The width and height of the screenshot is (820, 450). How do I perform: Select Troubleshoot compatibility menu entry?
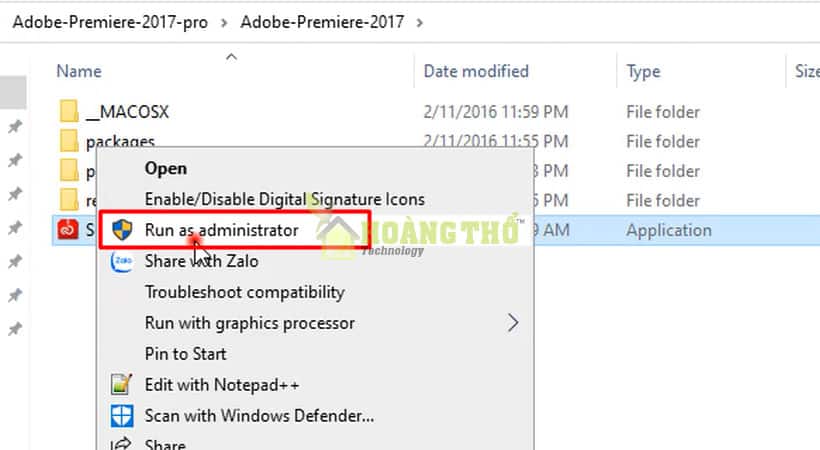tap(245, 292)
